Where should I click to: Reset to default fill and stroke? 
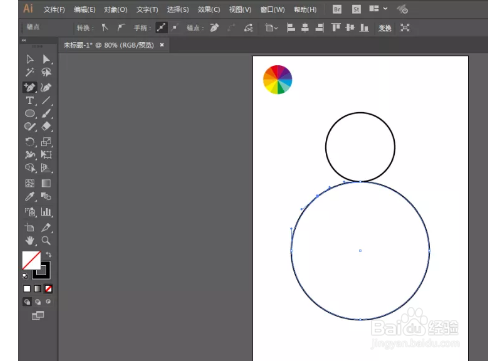(x=25, y=276)
